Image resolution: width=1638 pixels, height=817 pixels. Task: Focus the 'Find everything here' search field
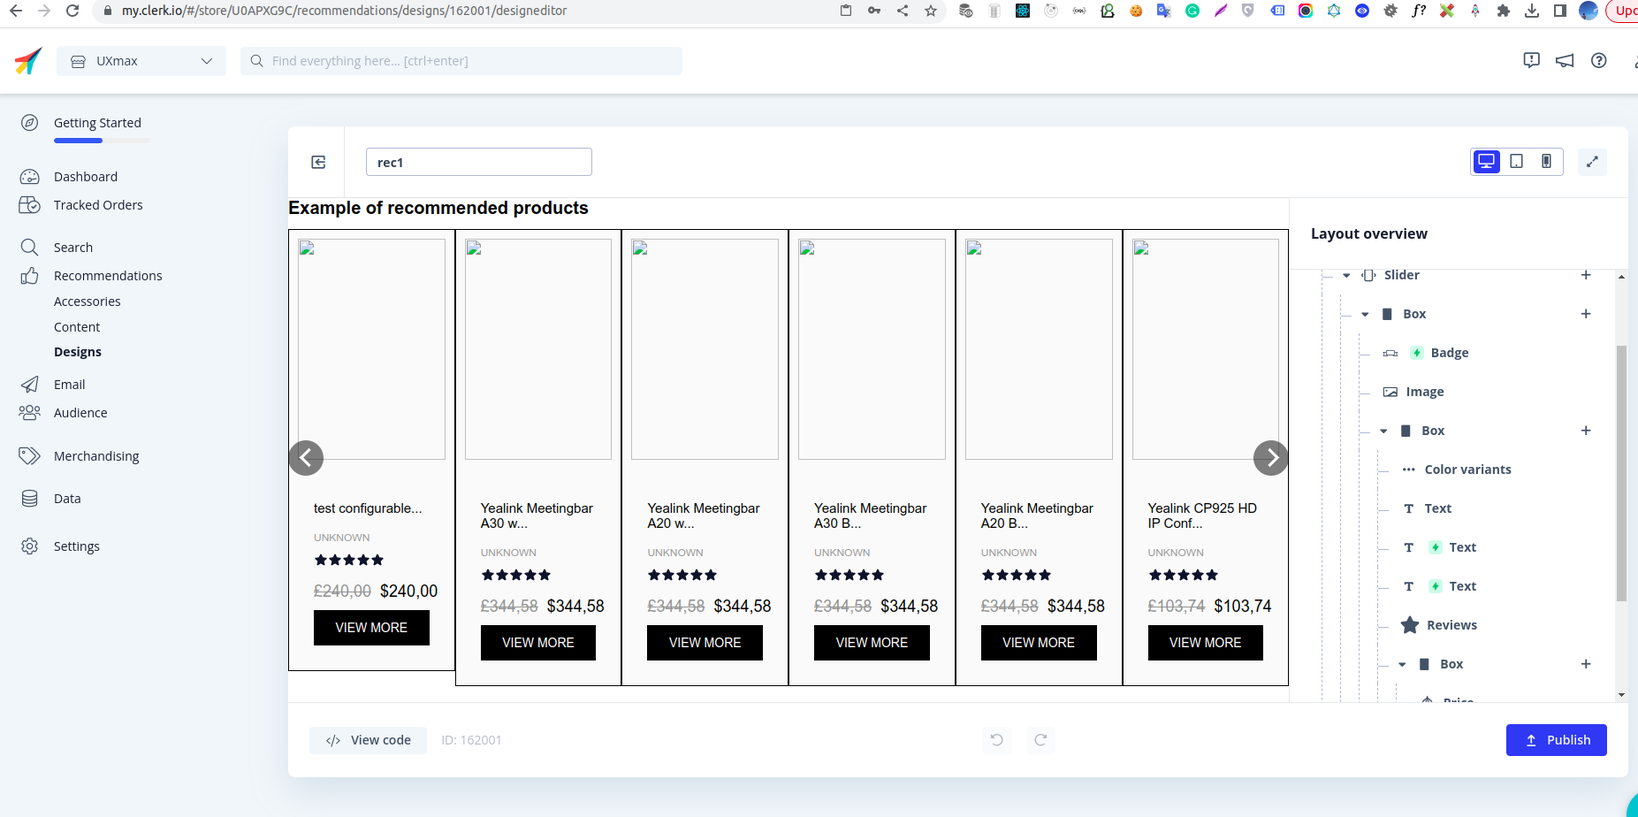(461, 61)
